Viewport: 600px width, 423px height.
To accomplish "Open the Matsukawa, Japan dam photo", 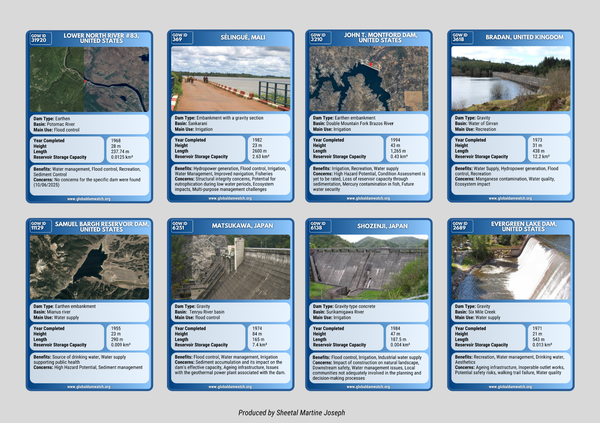I will [230, 268].
